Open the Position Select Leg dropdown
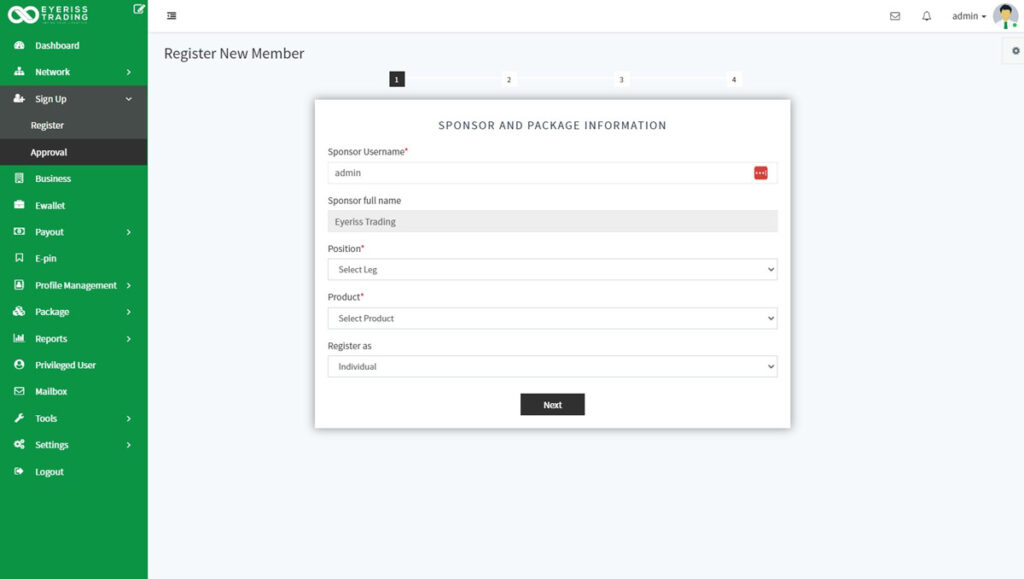Screen dimensions: 1024x579 552,270
